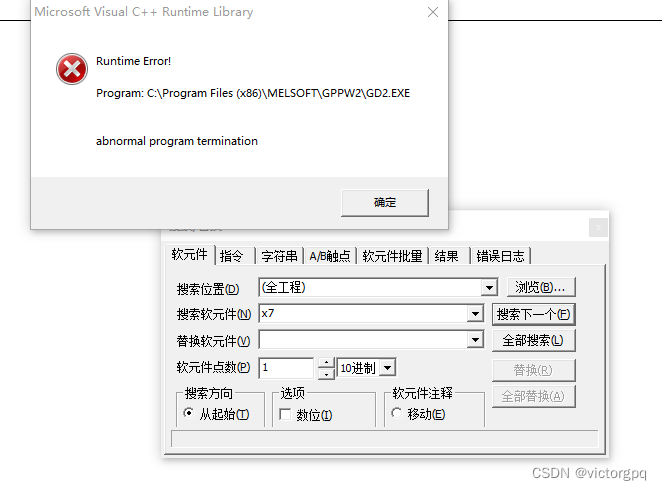Viewport: 662px width, 490px height.
Task: Open the 软元件批量 tab
Action: 392,256
